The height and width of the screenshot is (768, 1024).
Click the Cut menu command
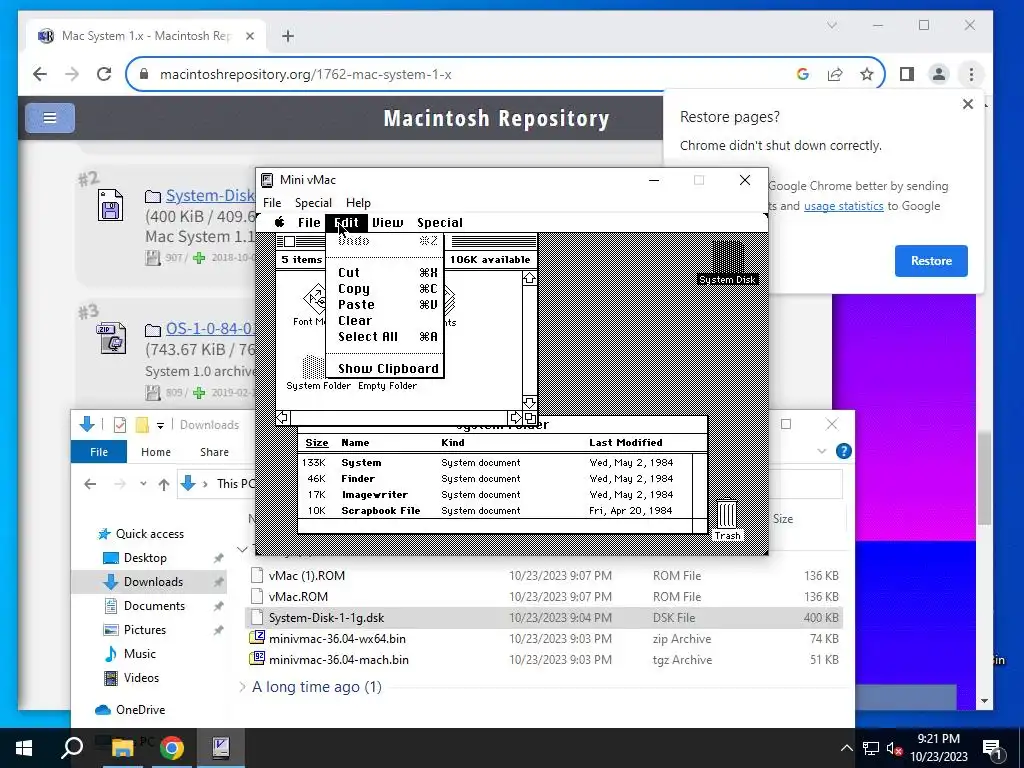click(385, 272)
